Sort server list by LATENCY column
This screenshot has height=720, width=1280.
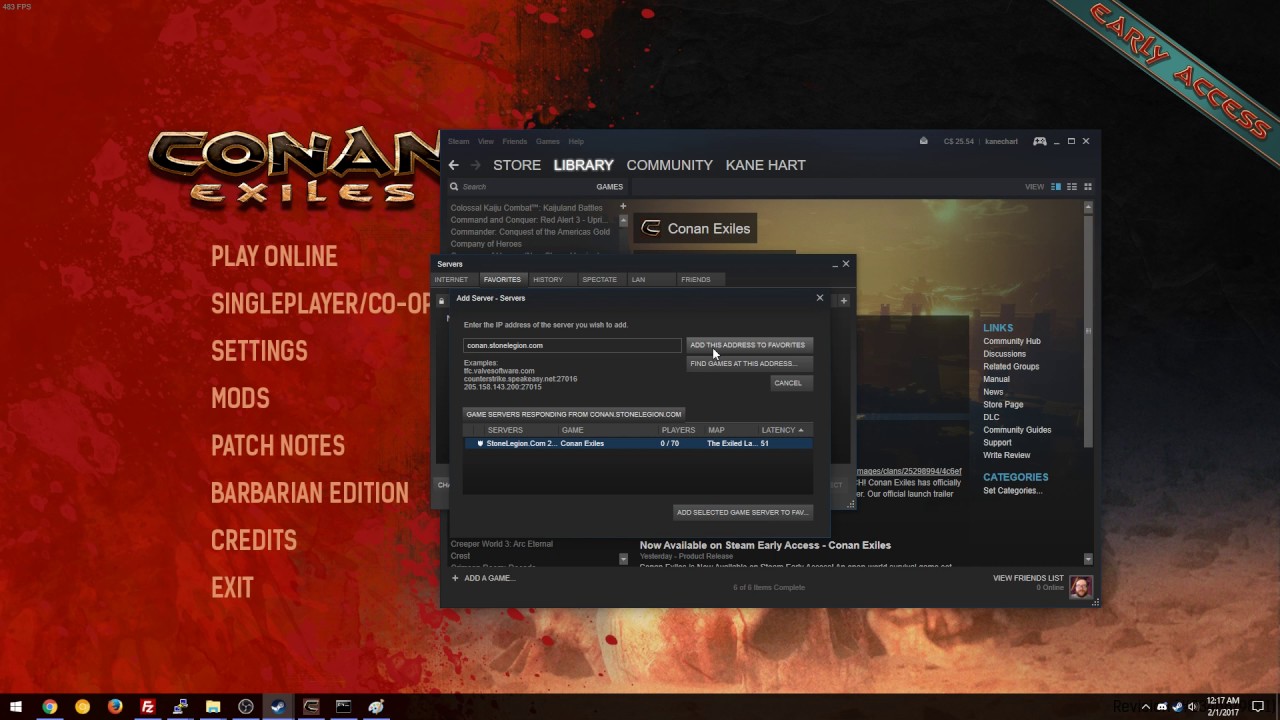point(783,430)
